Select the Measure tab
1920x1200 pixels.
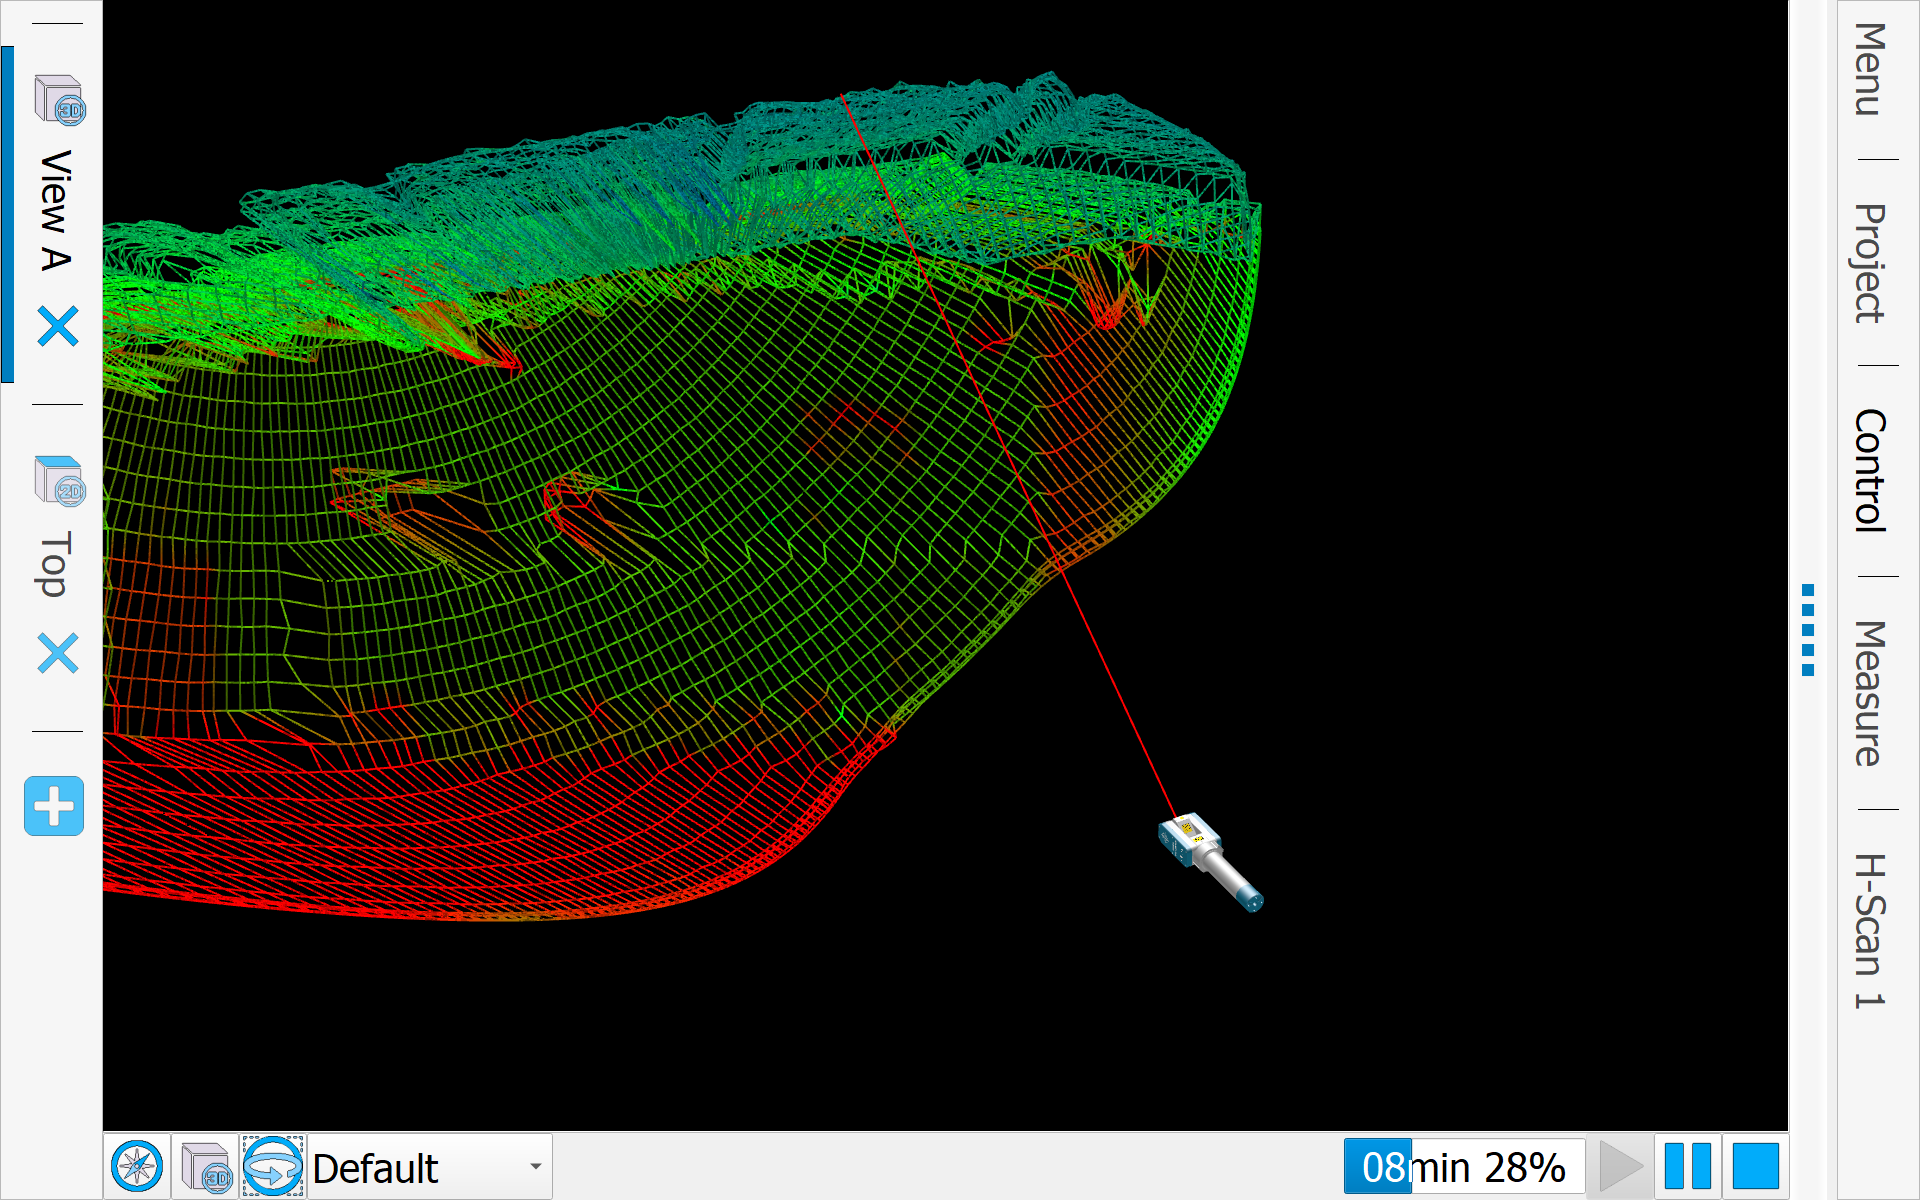coord(1868,693)
